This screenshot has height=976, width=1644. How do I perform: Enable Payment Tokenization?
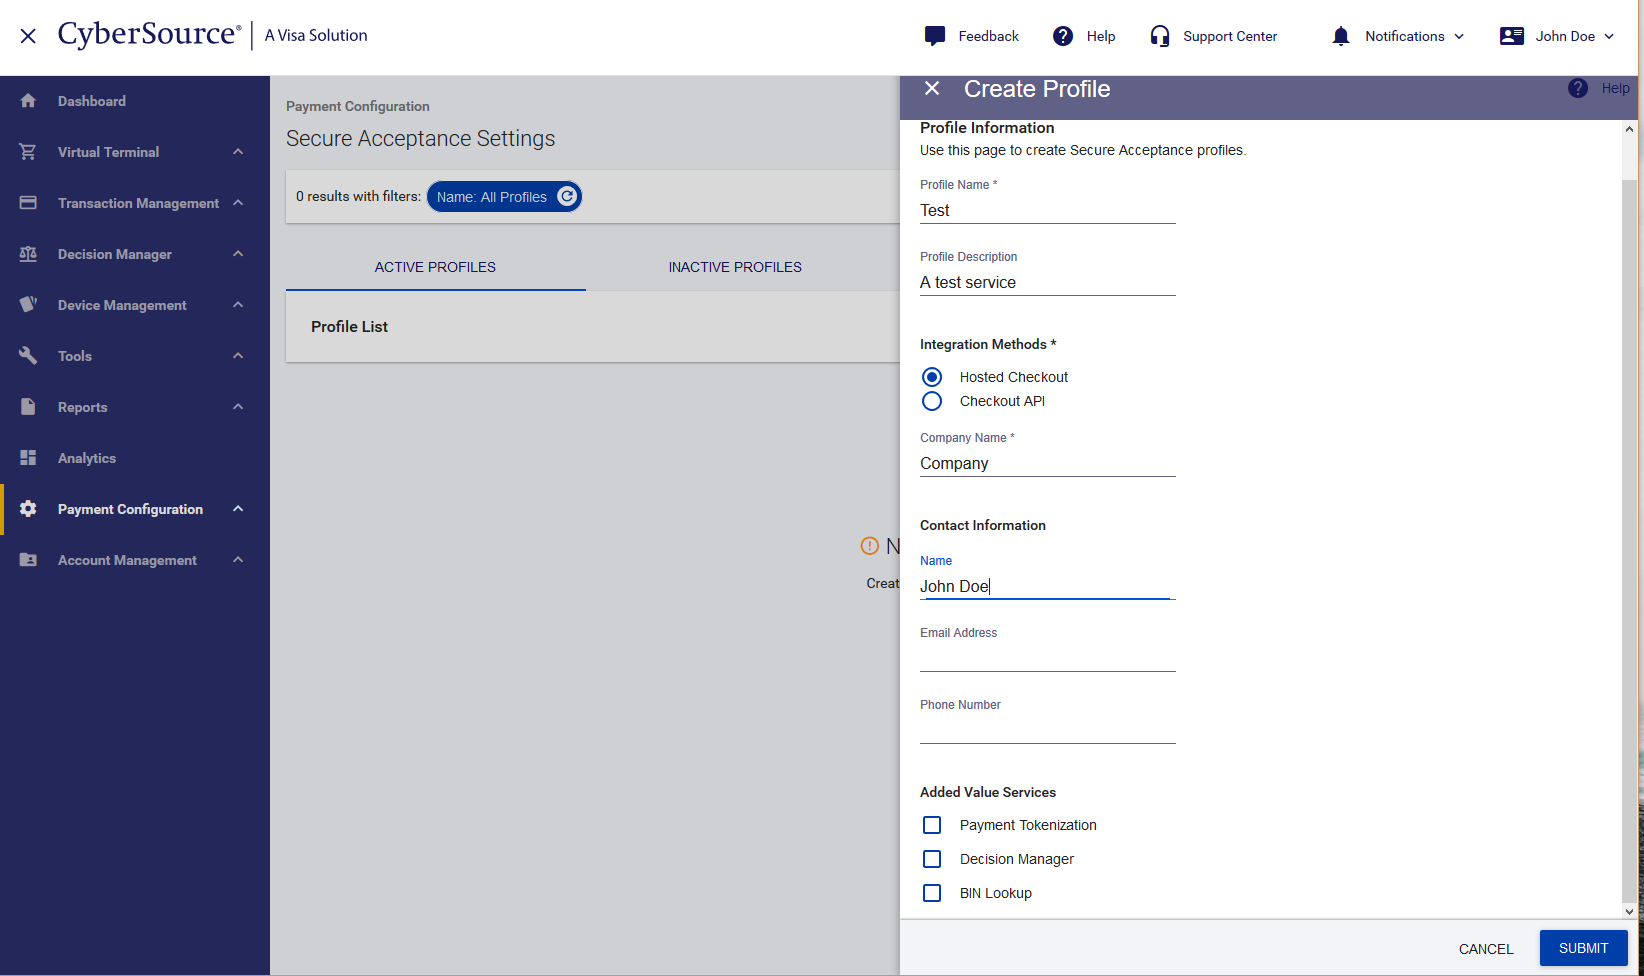tap(931, 825)
